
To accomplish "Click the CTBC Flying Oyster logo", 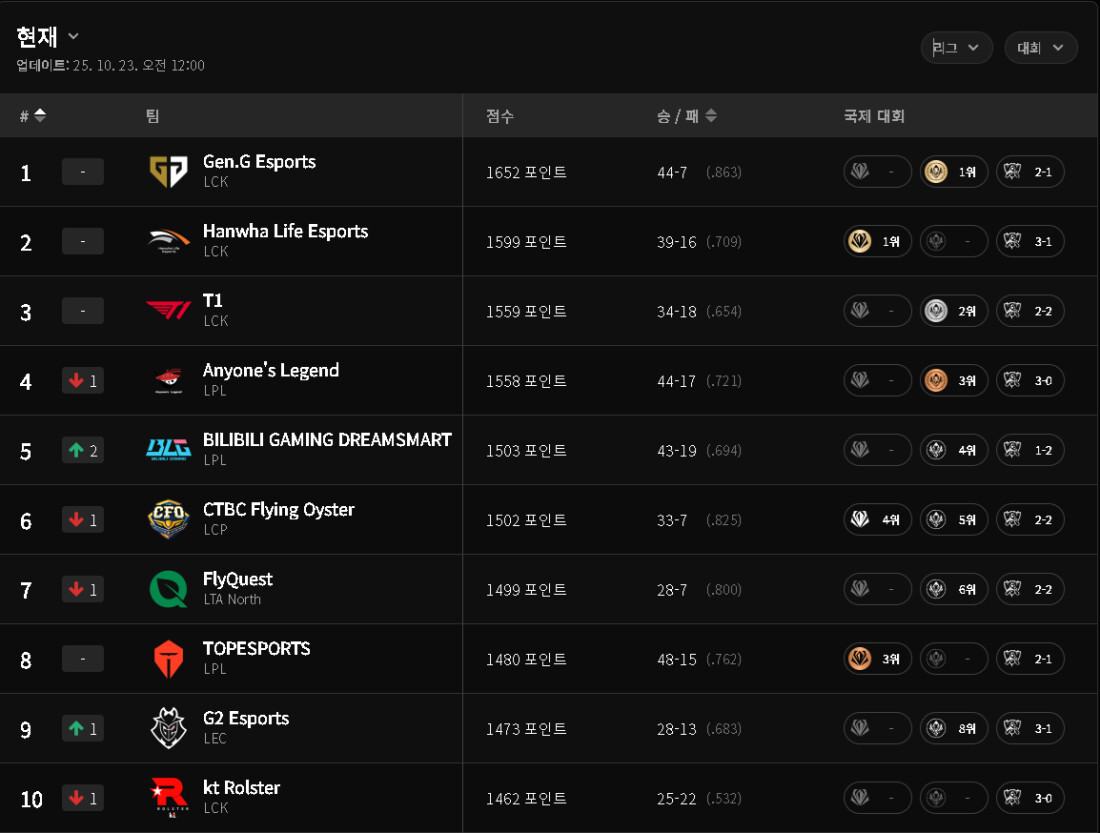I will point(168,520).
